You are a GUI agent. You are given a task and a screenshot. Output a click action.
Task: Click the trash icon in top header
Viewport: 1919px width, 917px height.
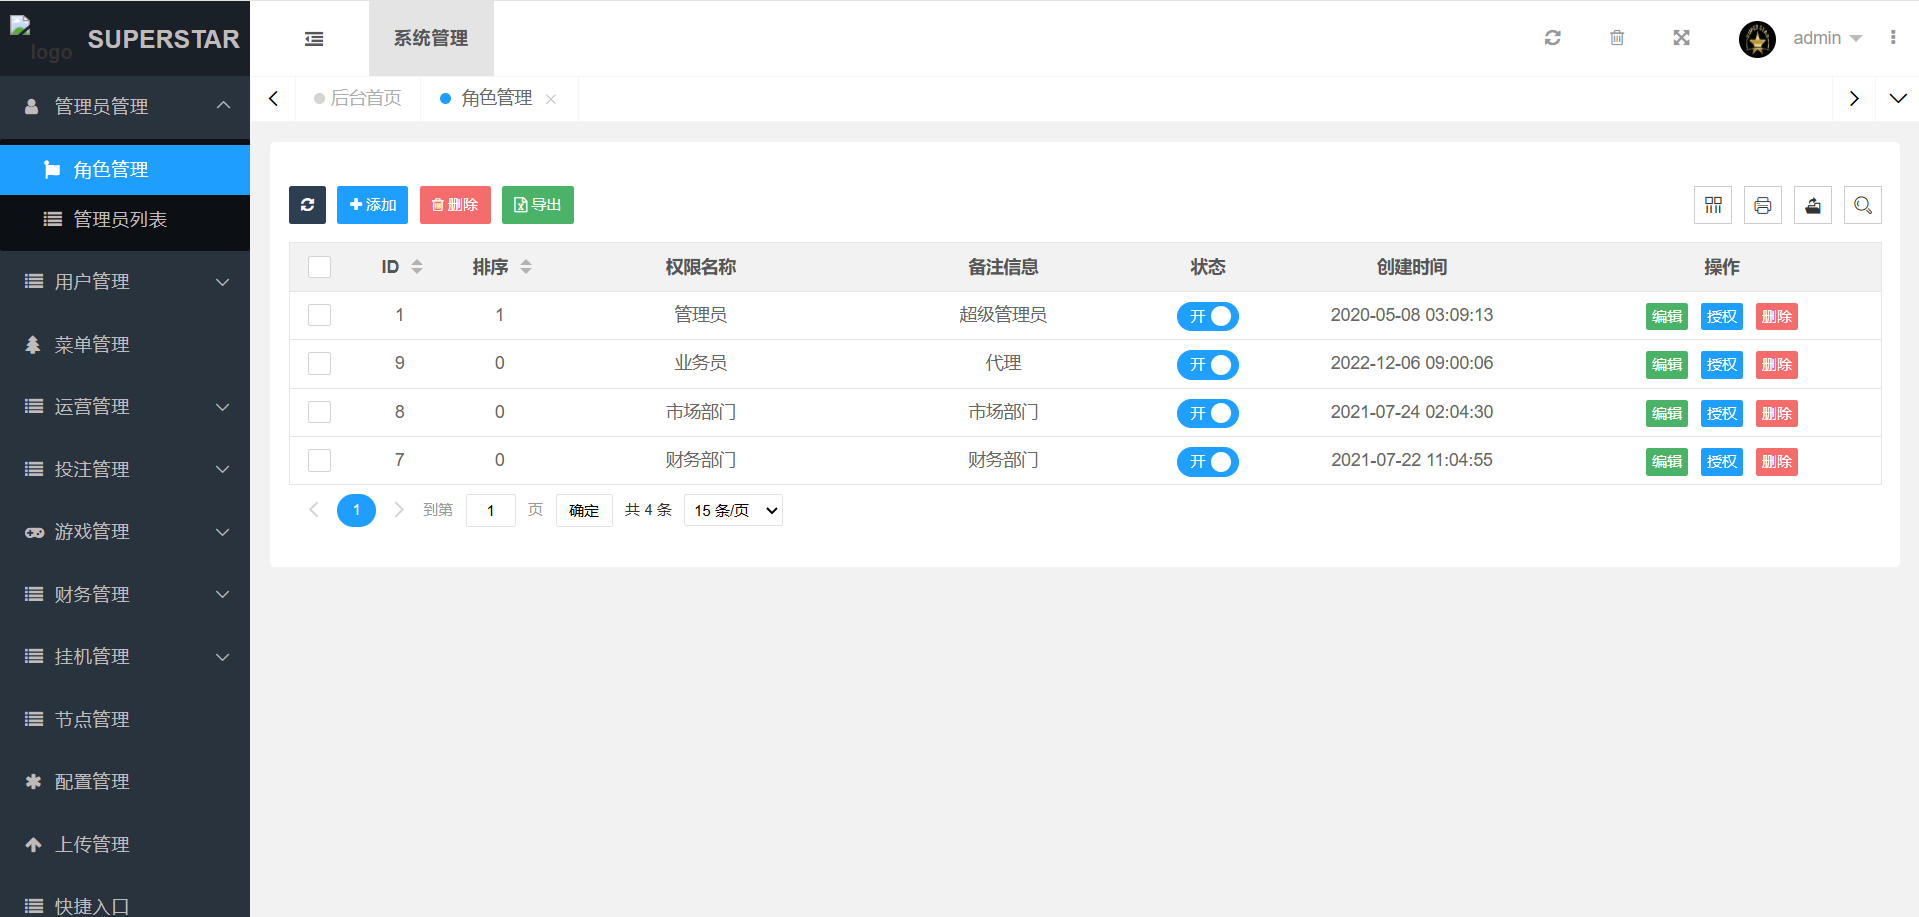point(1616,38)
